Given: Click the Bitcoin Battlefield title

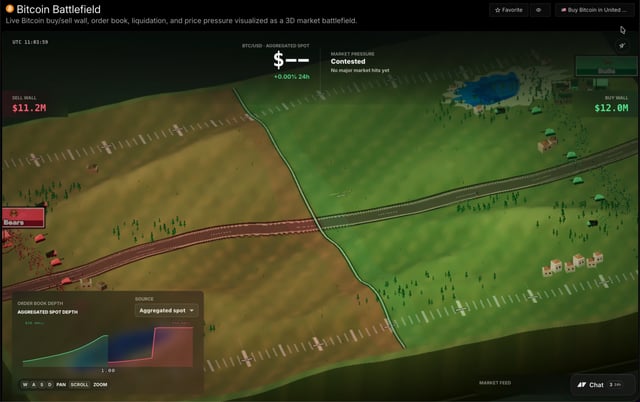Looking at the screenshot, I should [58, 9].
